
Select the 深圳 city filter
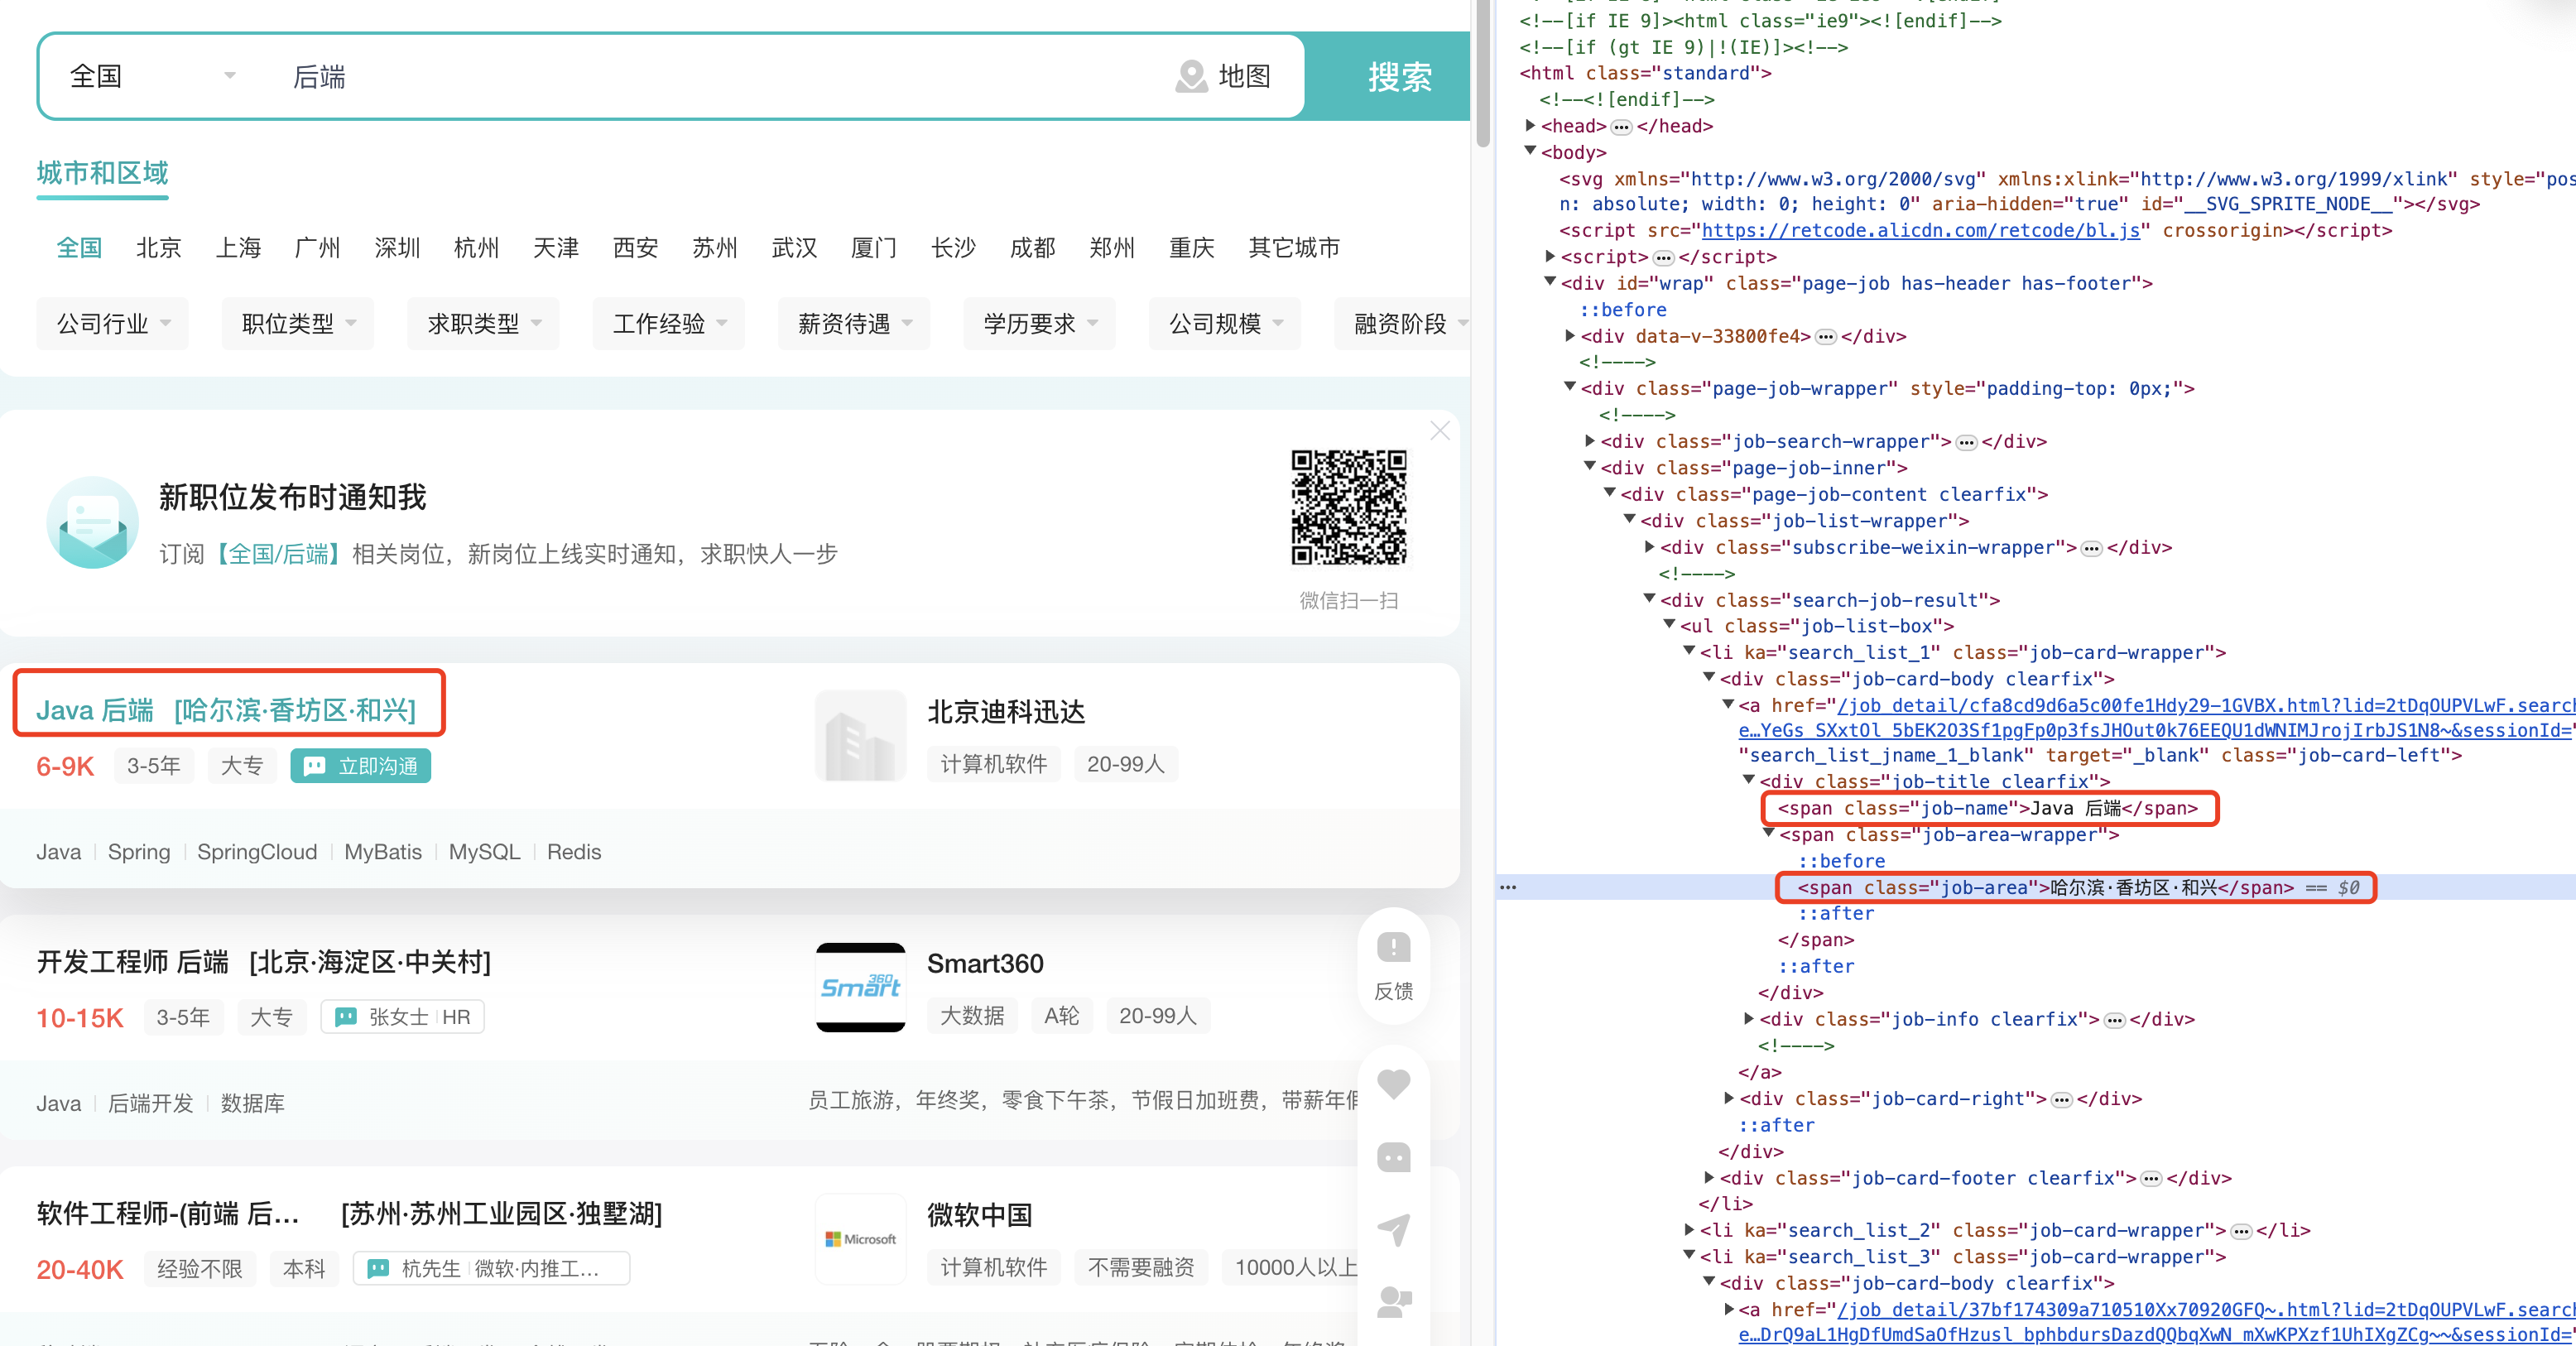click(x=397, y=247)
